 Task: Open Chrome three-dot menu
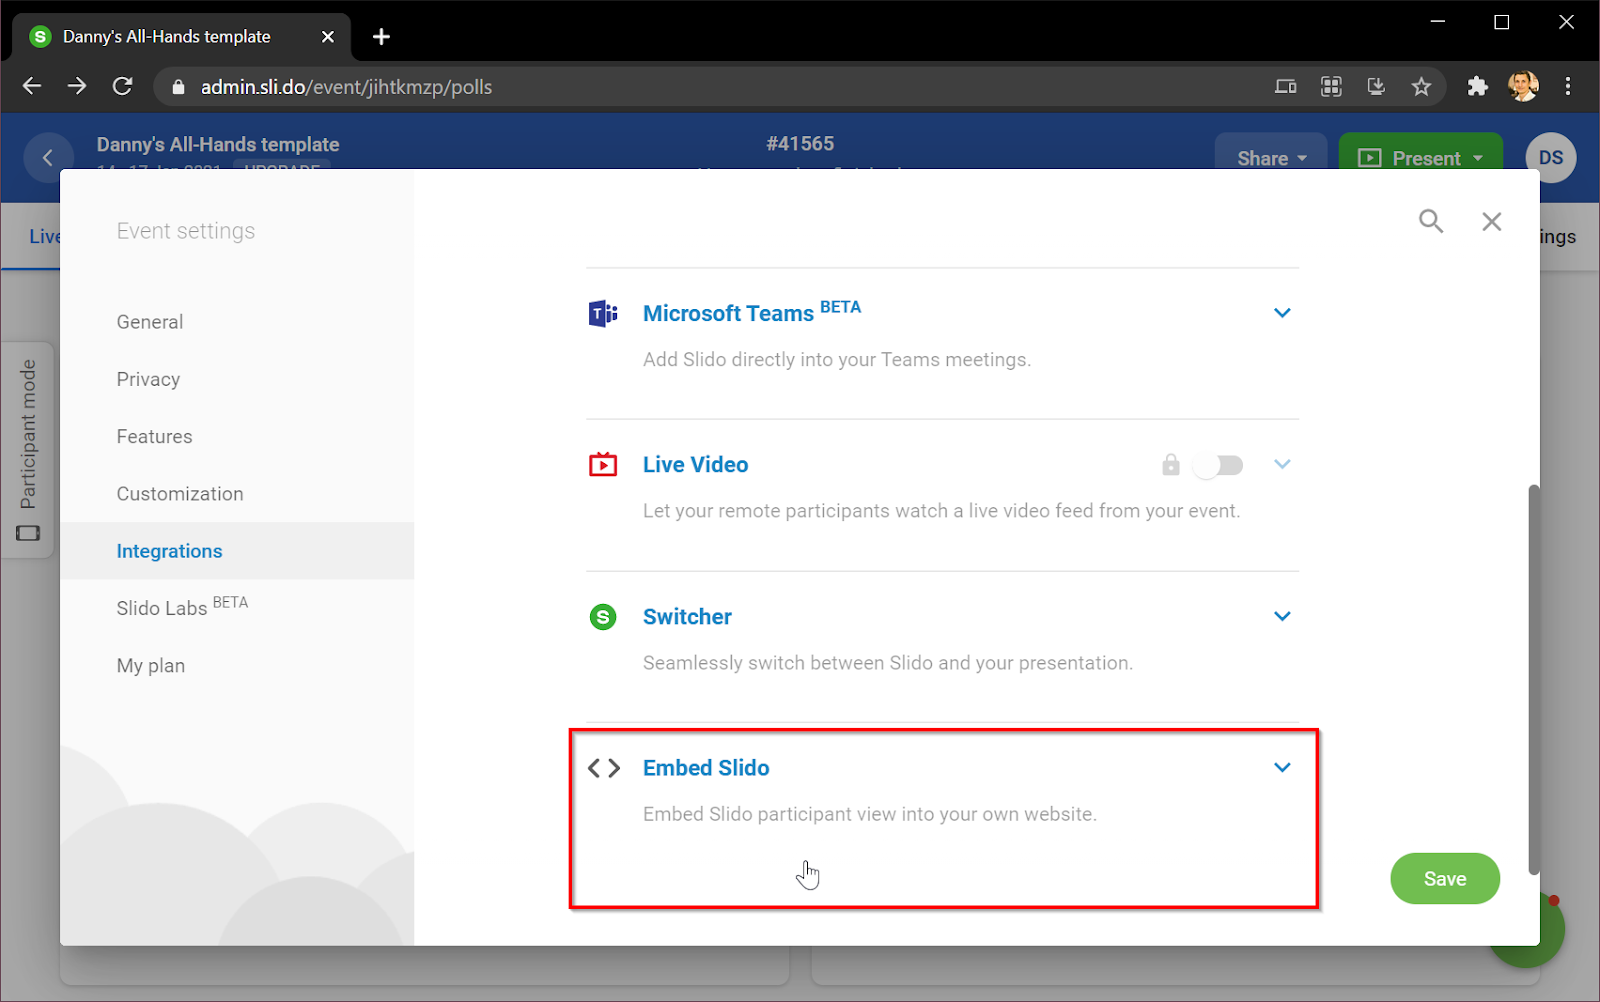pos(1568,87)
